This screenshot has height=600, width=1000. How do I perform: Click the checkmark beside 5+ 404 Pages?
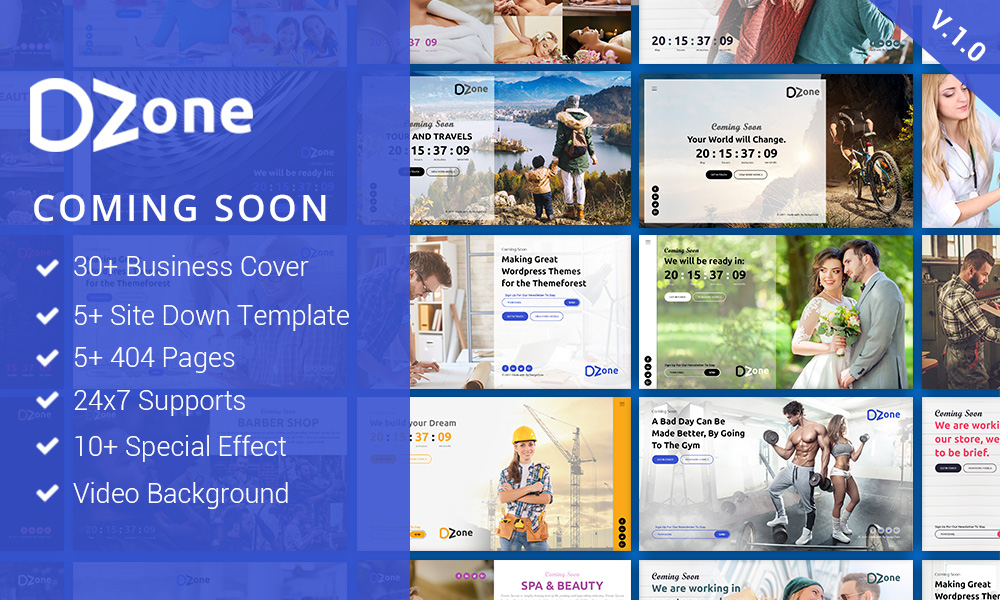pyautogui.click(x=47, y=359)
